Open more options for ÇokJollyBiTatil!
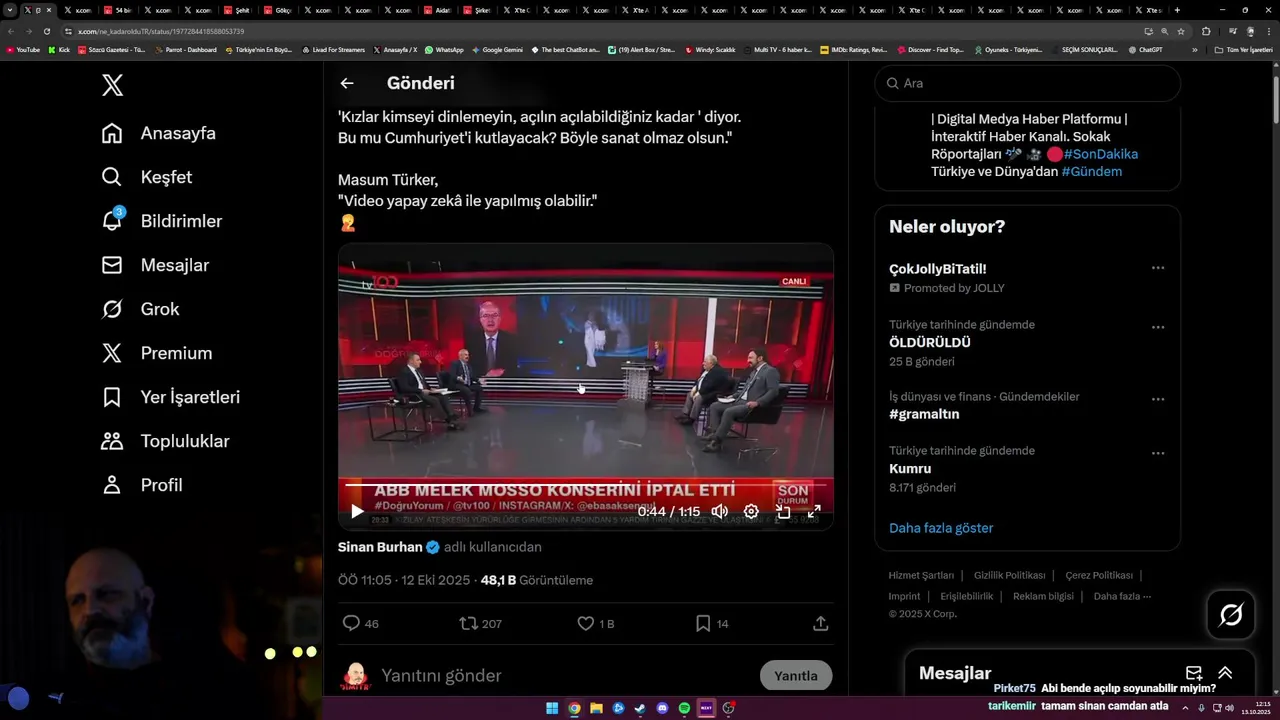1280x720 pixels. [x=1158, y=268]
